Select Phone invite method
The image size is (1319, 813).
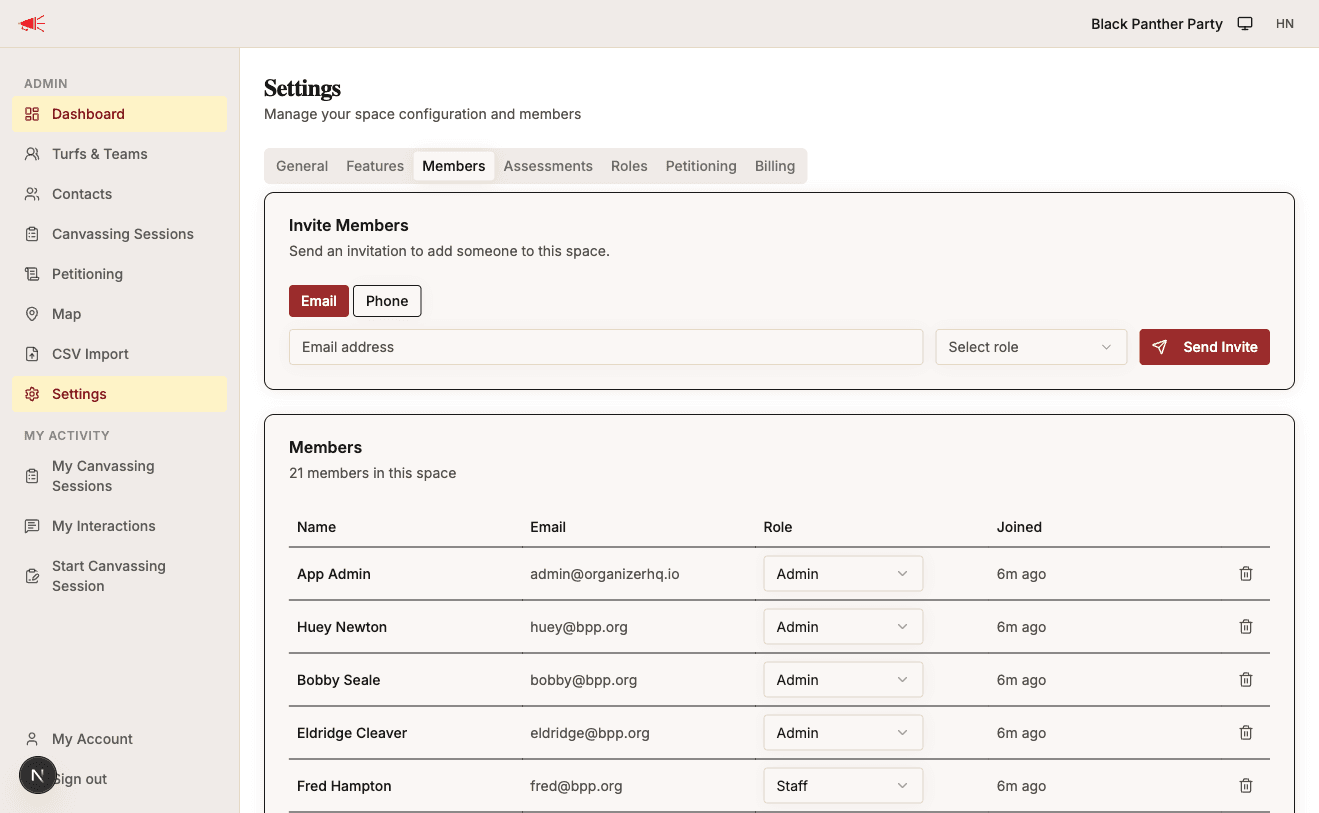point(387,301)
